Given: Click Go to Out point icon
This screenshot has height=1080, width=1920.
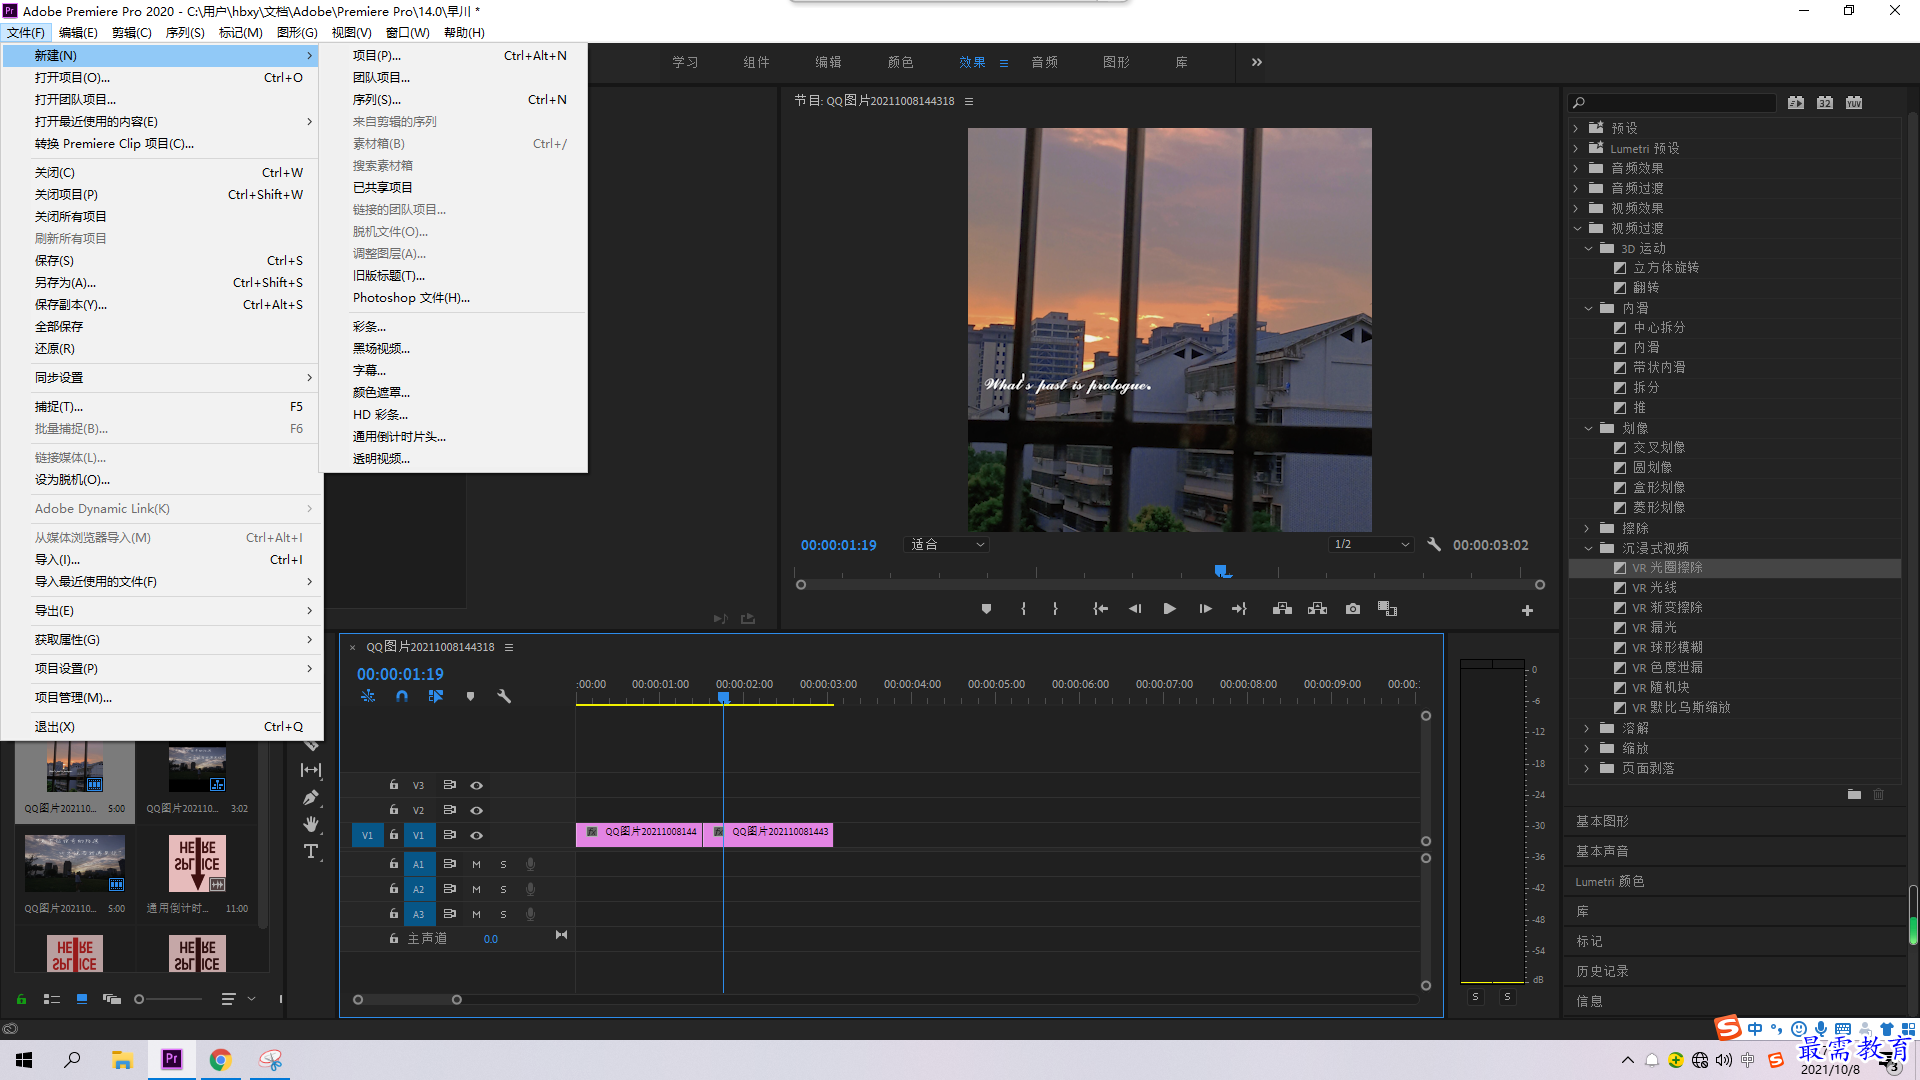Looking at the screenshot, I should coord(1239,609).
